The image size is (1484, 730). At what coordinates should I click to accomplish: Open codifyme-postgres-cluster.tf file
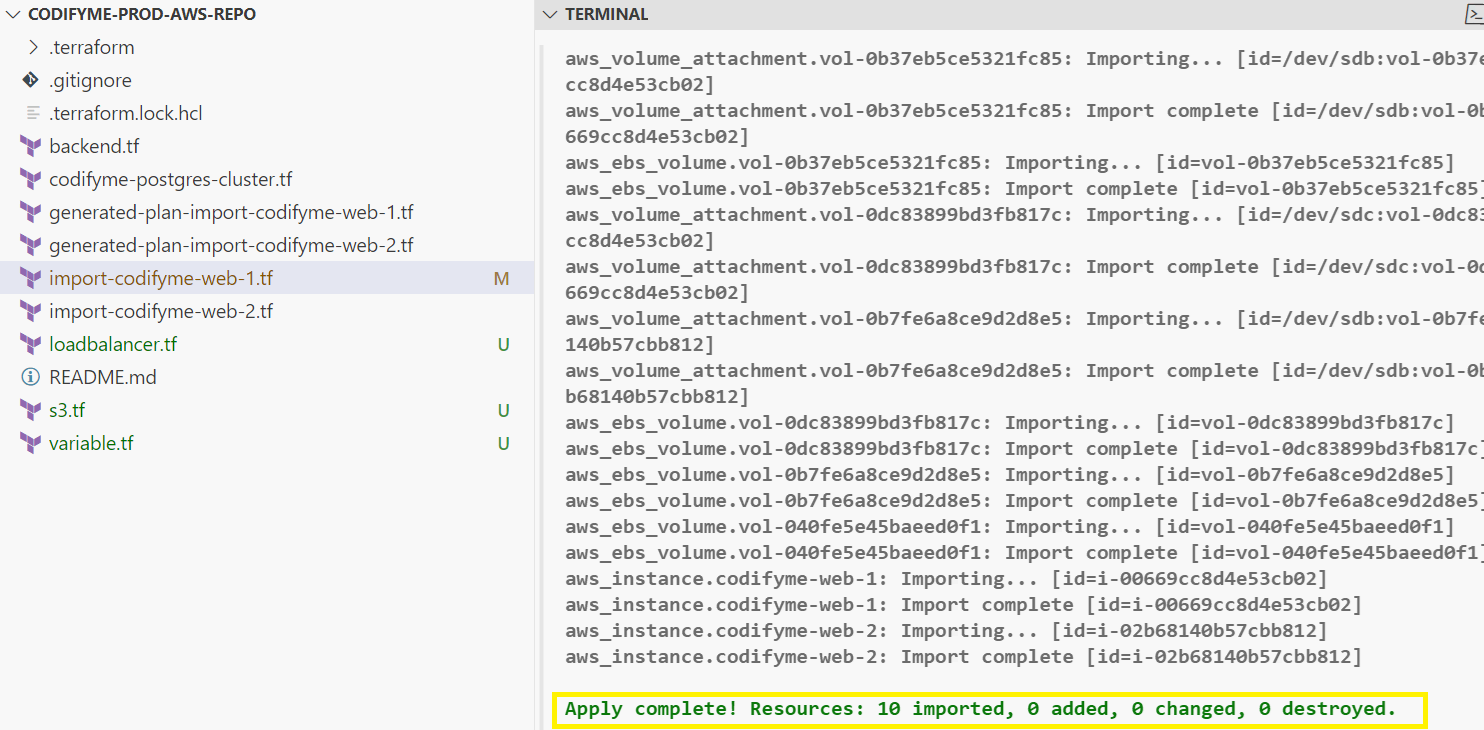[170, 180]
